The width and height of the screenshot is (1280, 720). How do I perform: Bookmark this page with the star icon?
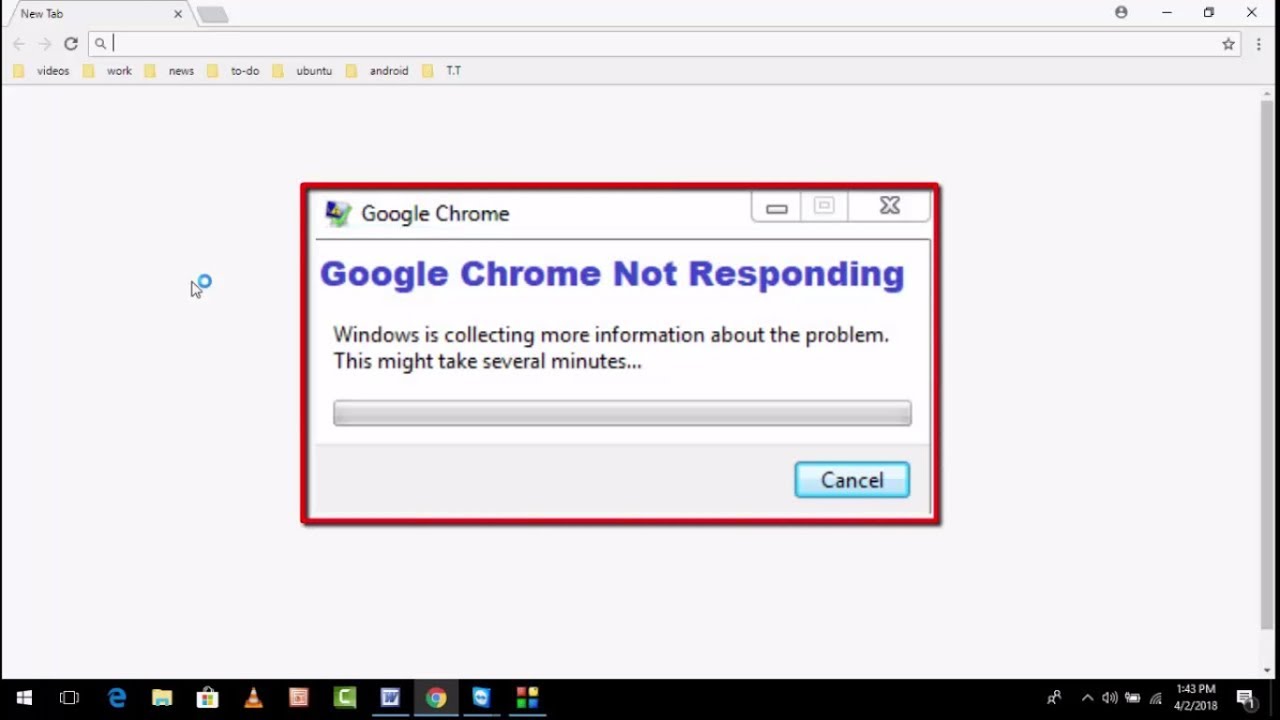click(1228, 44)
